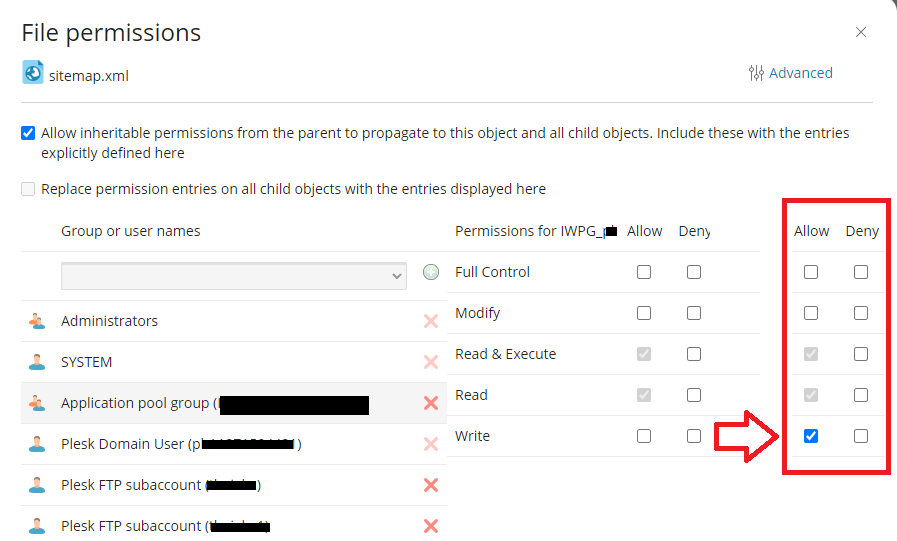Check Full Control Allow in highlighted column
The image size is (897, 541).
pos(811,272)
